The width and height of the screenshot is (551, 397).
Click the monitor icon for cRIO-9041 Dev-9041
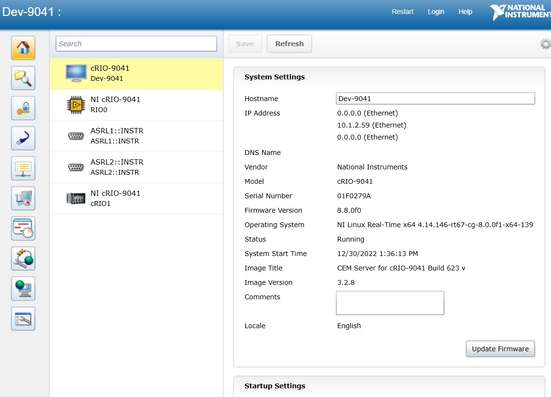point(76,73)
